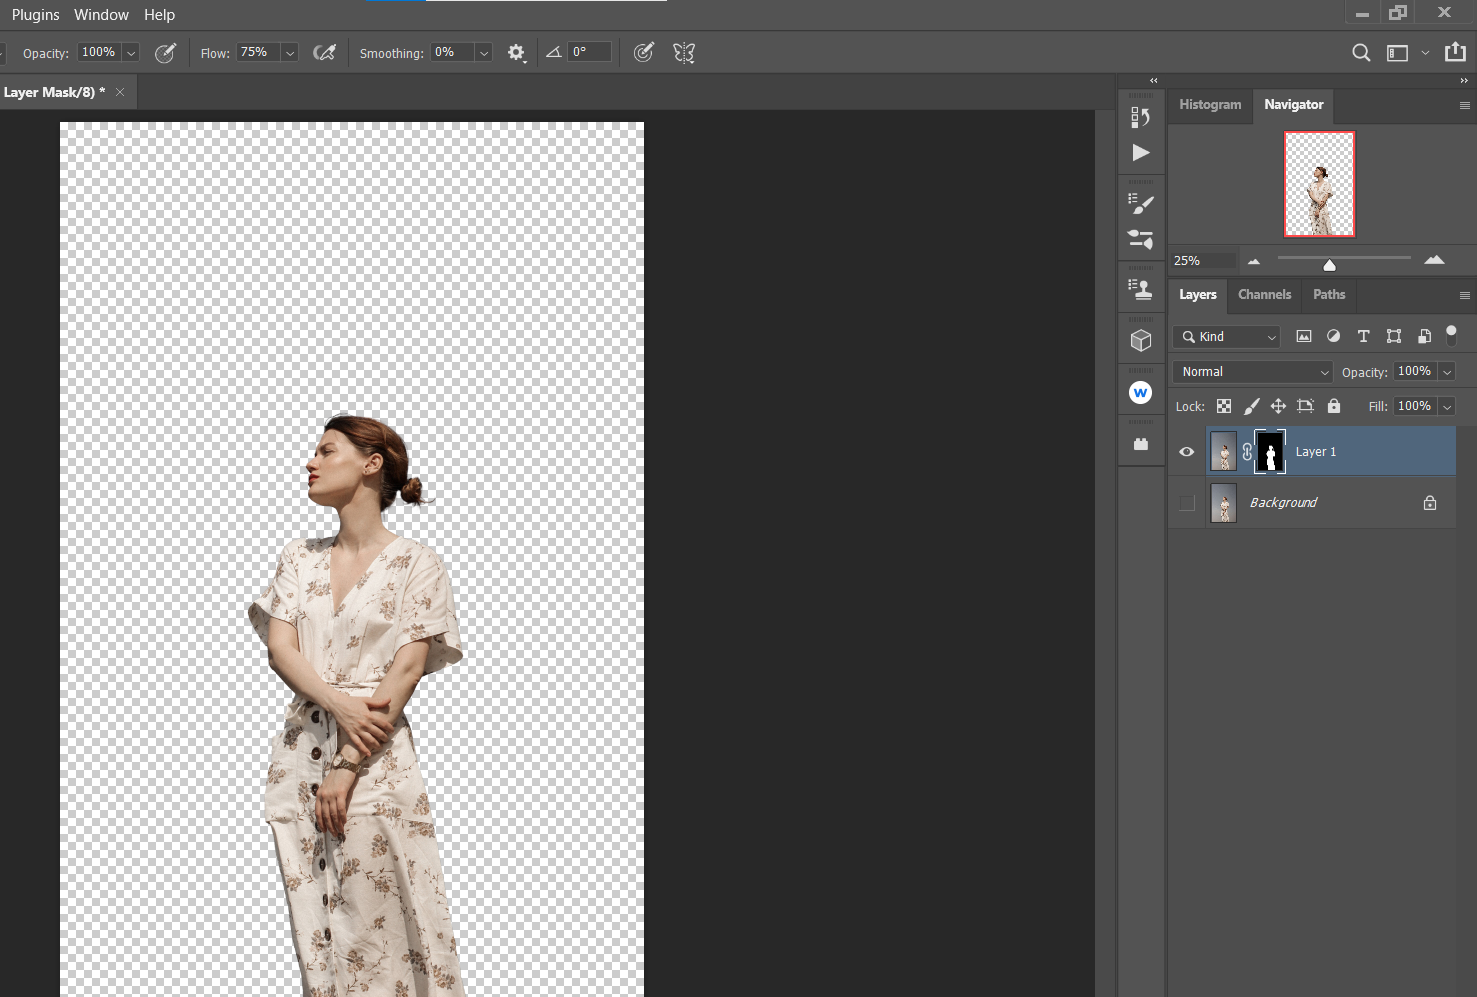Show the Background layer visibility box
This screenshot has height=997, width=1477.
[x=1187, y=503]
